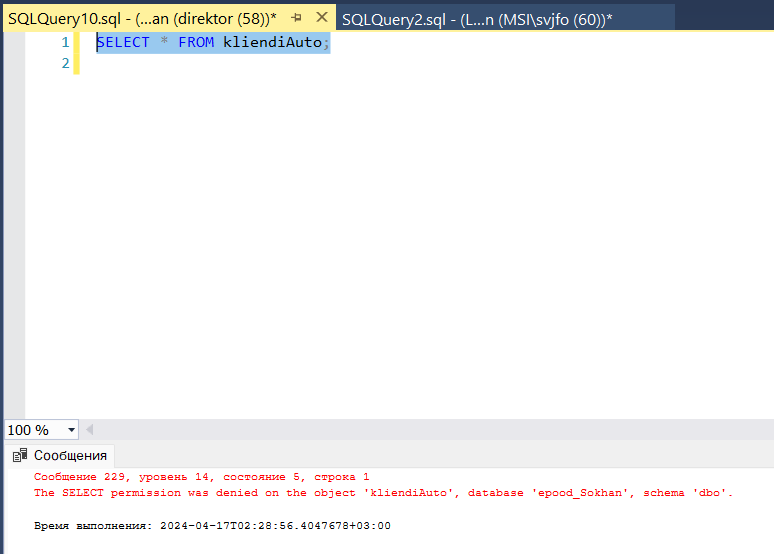Click the Сообщения tab icon

pos(20,455)
